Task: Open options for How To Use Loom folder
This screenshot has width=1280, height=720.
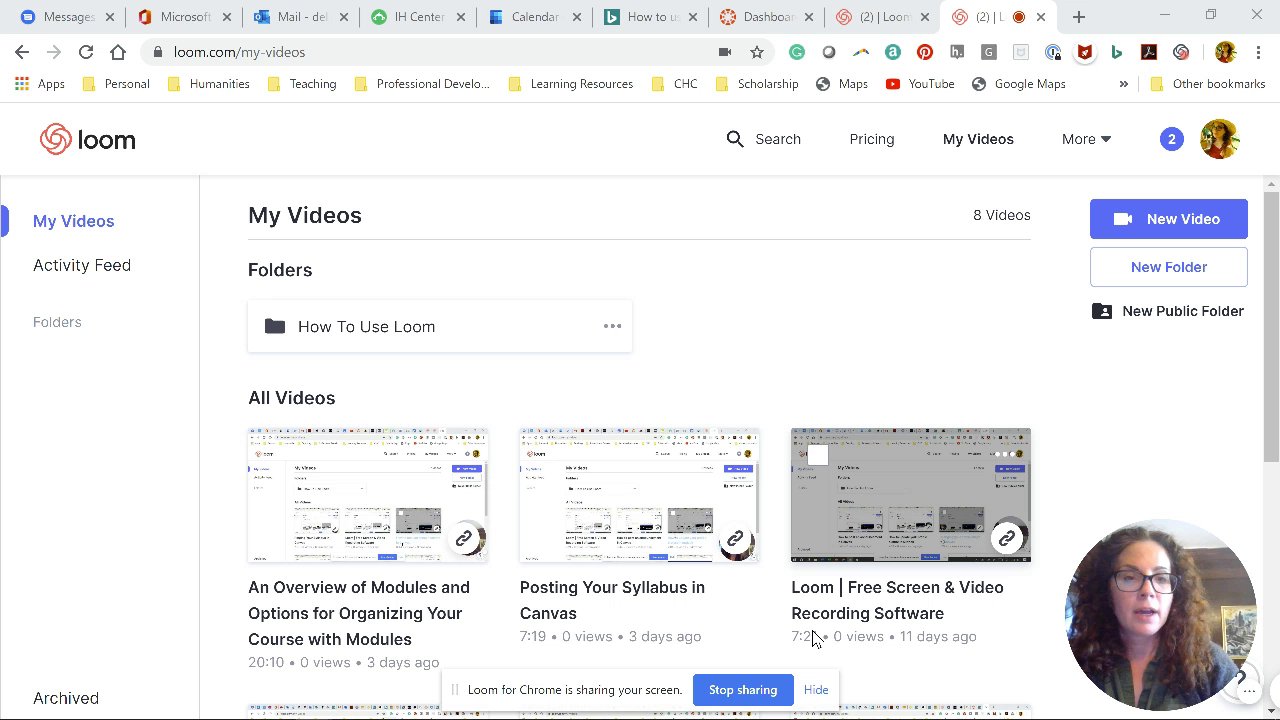Action: [612, 326]
